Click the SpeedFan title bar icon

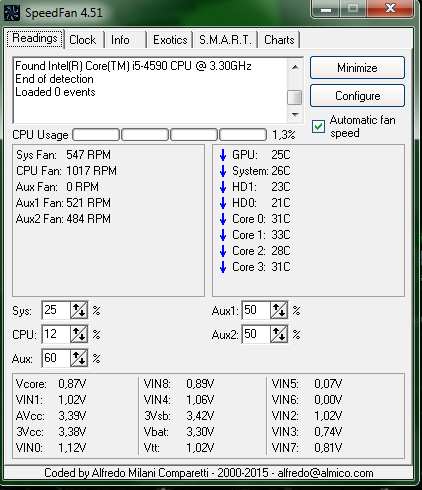click(x=12, y=13)
